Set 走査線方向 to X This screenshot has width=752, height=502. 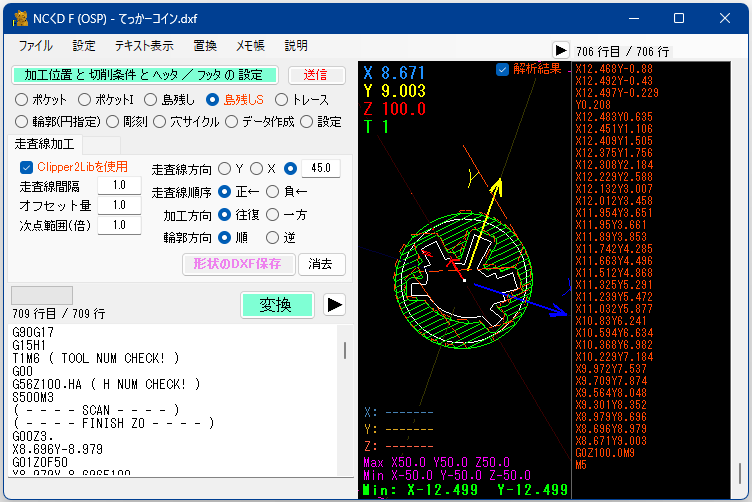[x=257, y=169]
